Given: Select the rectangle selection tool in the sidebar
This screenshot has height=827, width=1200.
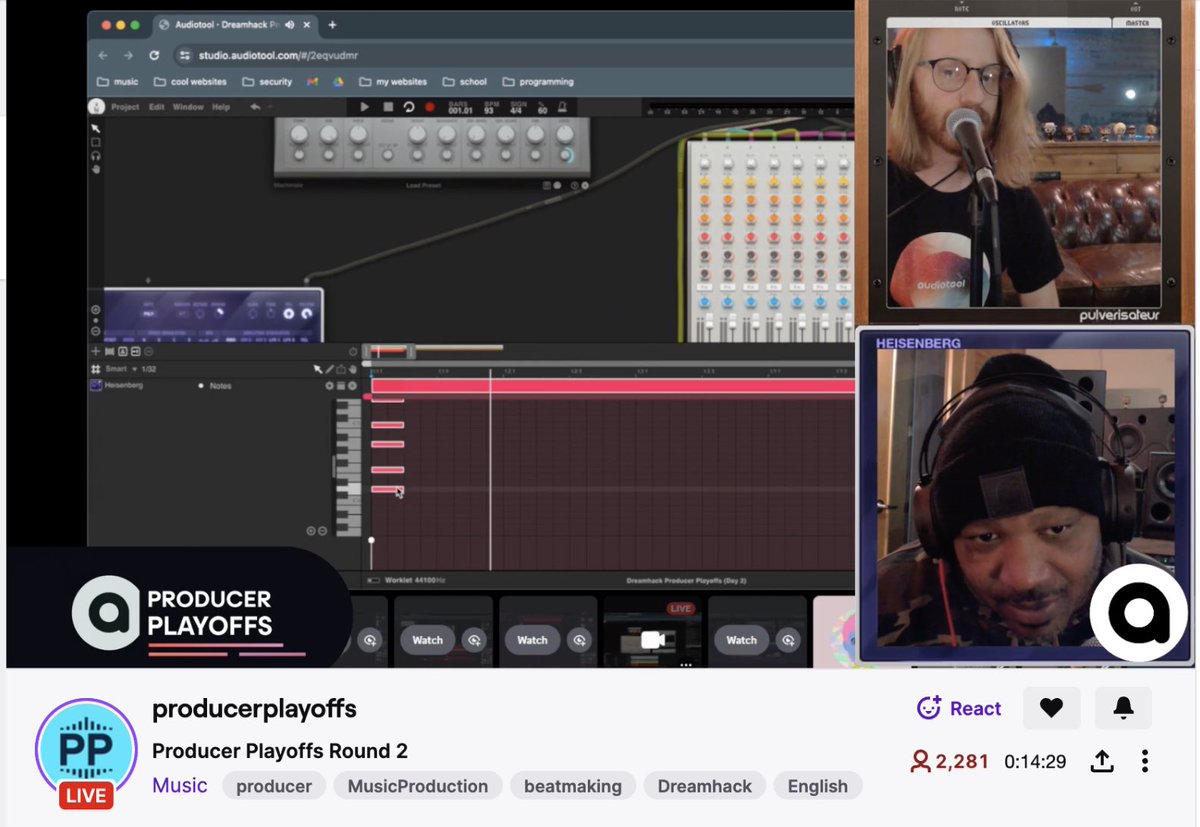Looking at the screenshot, I should tap(96, 142).
